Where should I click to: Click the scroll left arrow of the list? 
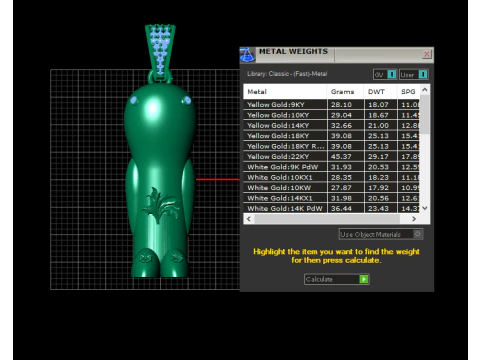[x=249, y=219]
